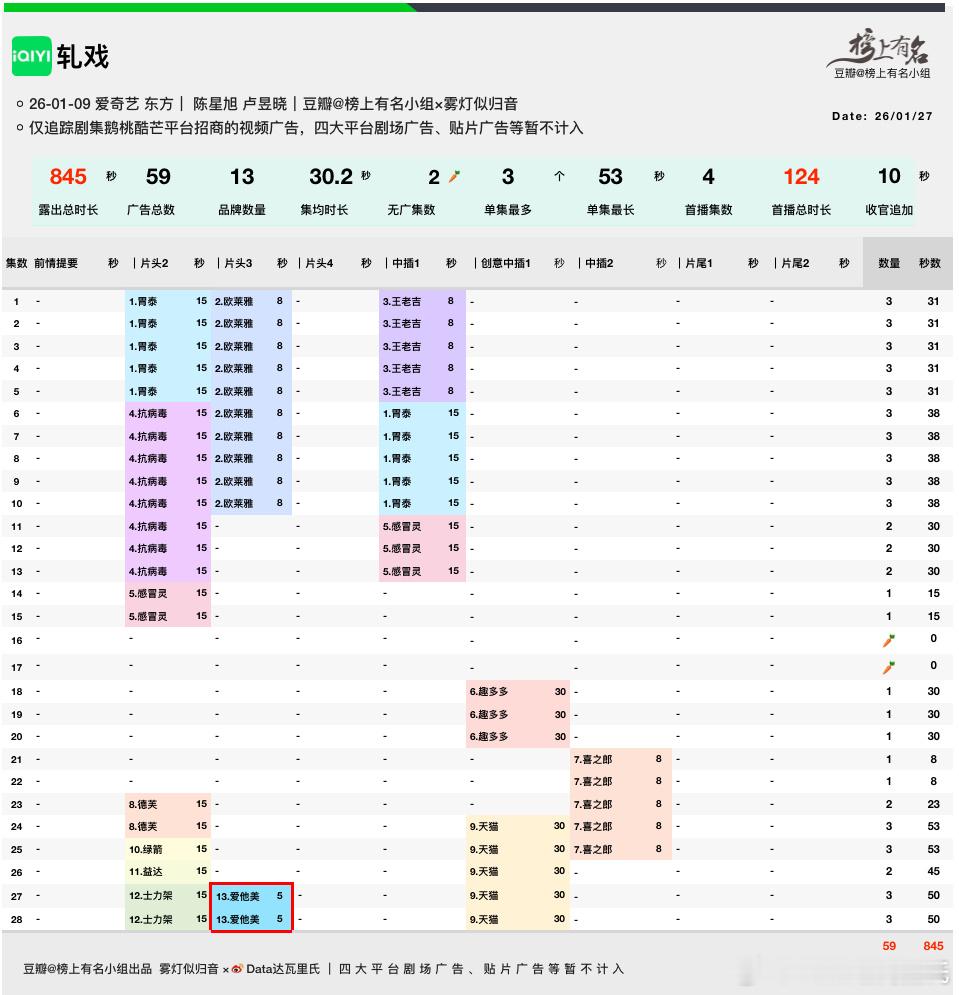The height and width of the screenshot is (995, 959).
Task: Switch to the 秒数 column tab
Action: [x=930, y=264]
